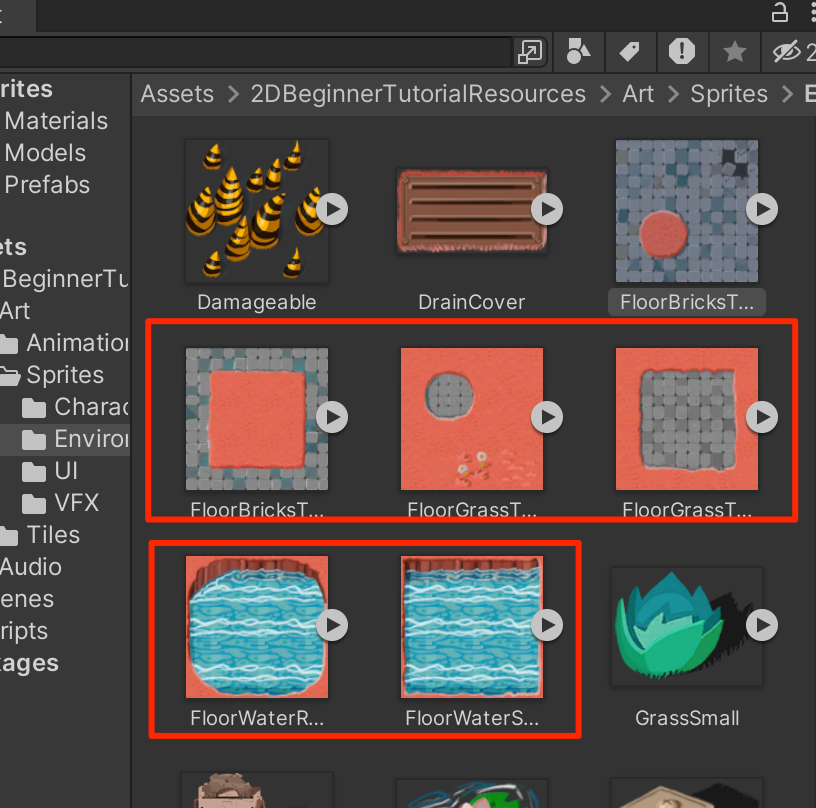This screenshot has width=816, height=808.
Task: Expand the DrainCover asset arrow
Action: 547,209
